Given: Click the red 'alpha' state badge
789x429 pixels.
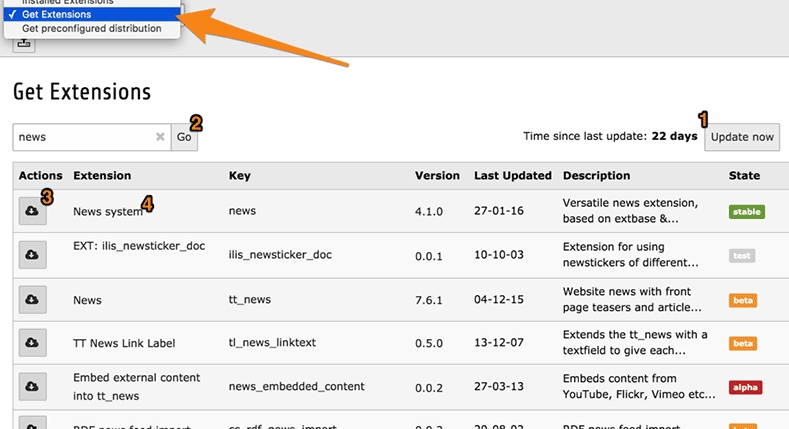Looking at the screenshot, I should pos(745,387).
